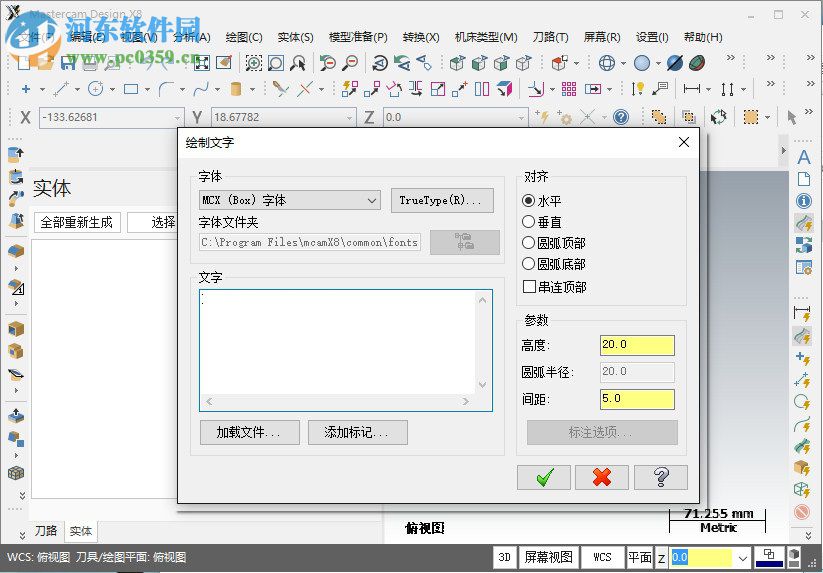Choose the 圆弧底部 radio option
The width and height of the screenshot is (823, 573).
(529, 264)
